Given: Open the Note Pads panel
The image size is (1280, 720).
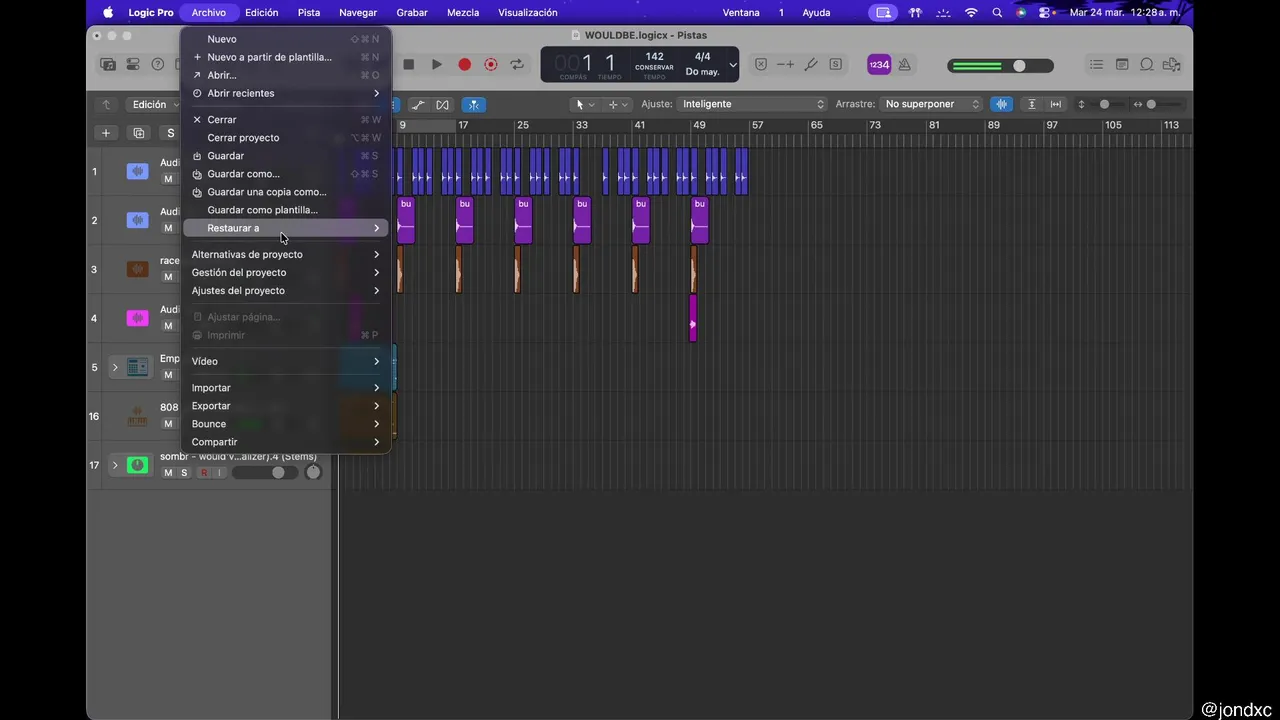Looking at the screenshot, I should pos(1122,64).
